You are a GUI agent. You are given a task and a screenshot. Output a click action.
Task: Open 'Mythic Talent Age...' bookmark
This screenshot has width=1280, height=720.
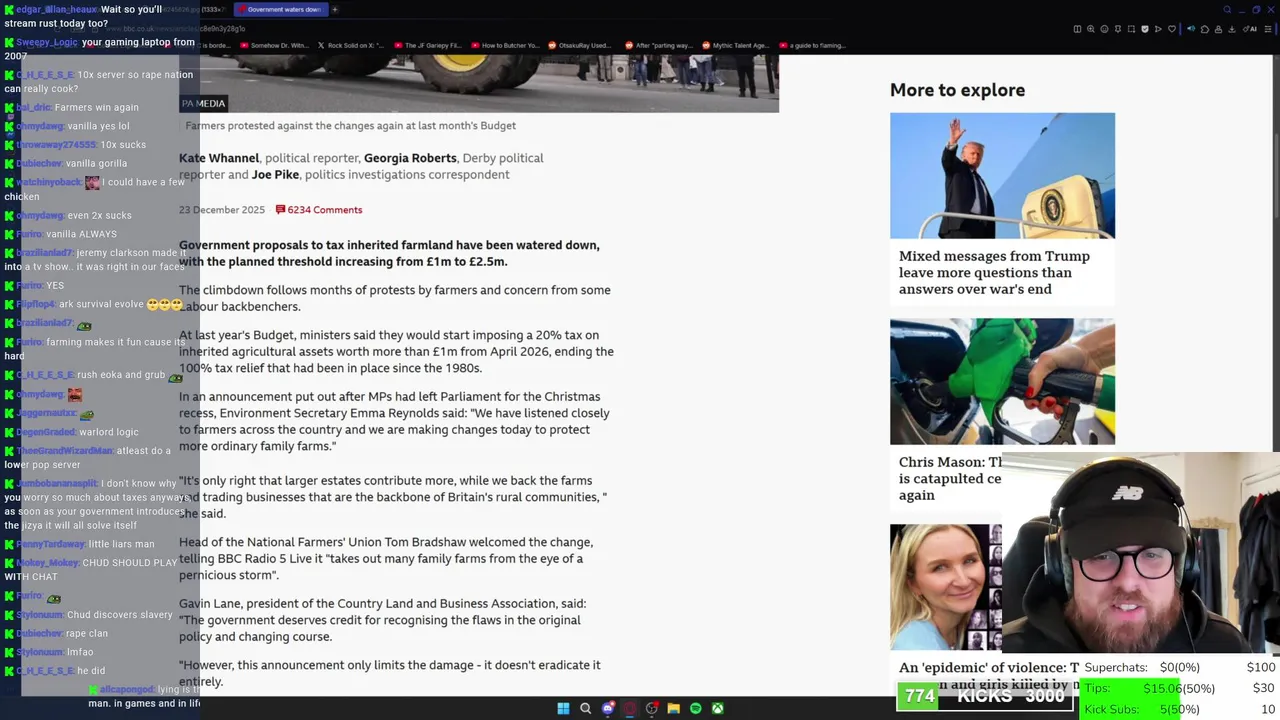(735, 45)
